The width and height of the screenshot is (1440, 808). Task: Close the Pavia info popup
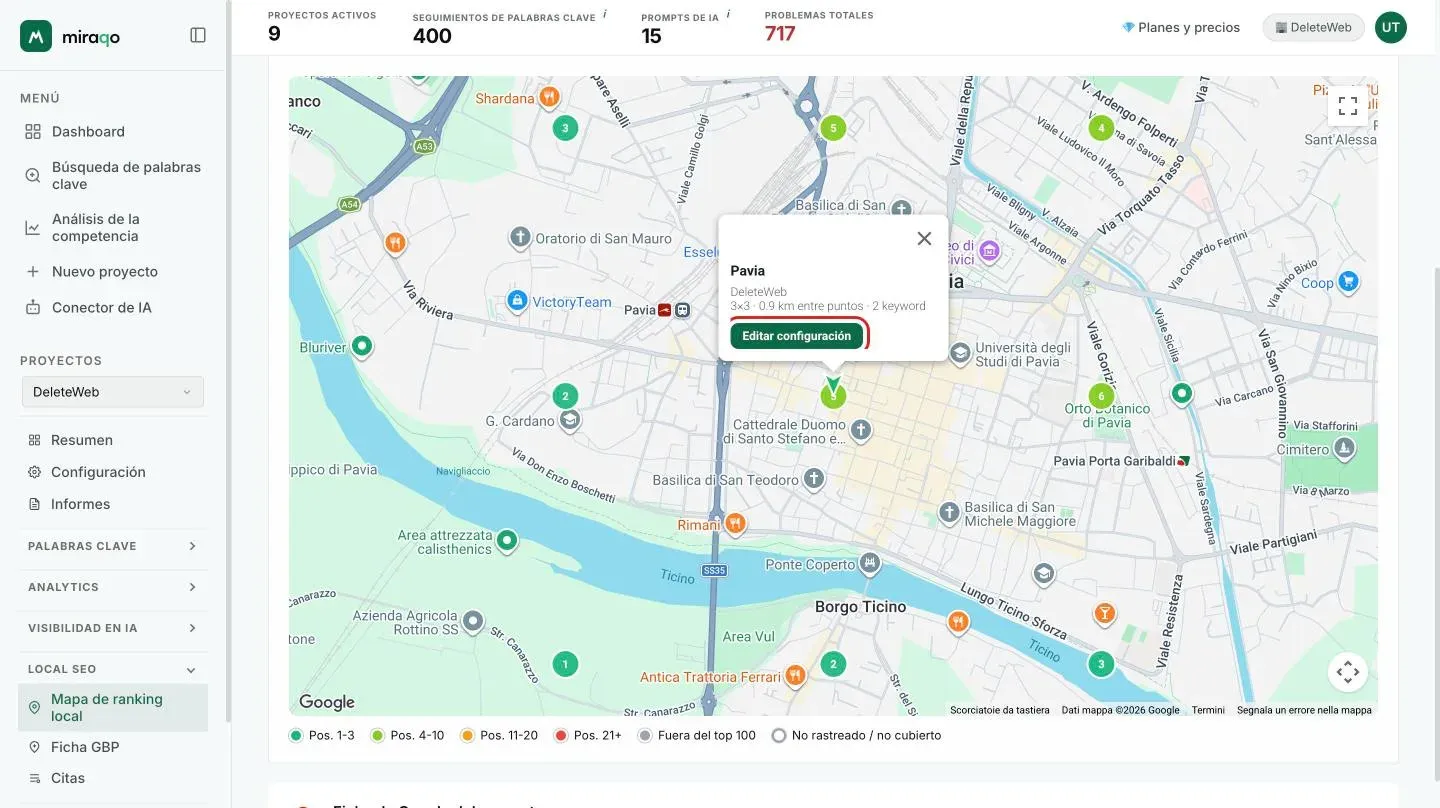(x=924, y=238)
